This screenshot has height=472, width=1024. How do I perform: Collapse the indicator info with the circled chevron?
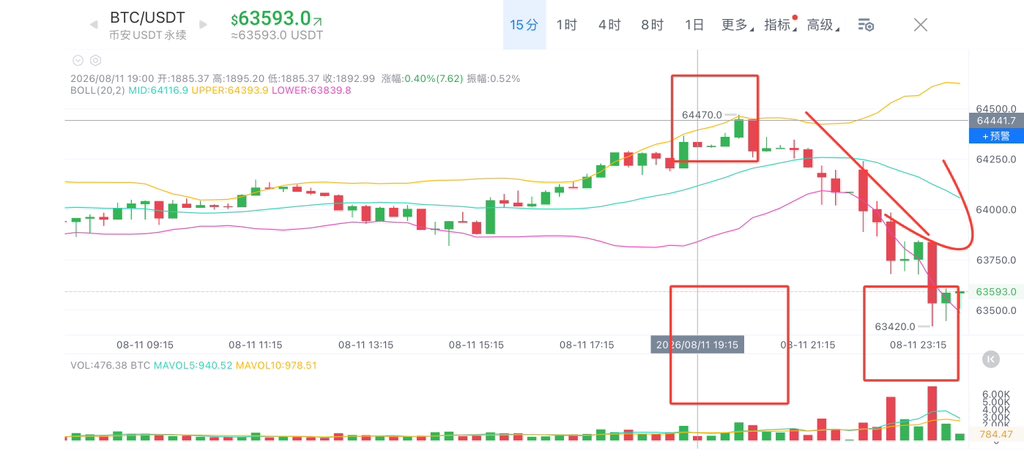(78, 61)
